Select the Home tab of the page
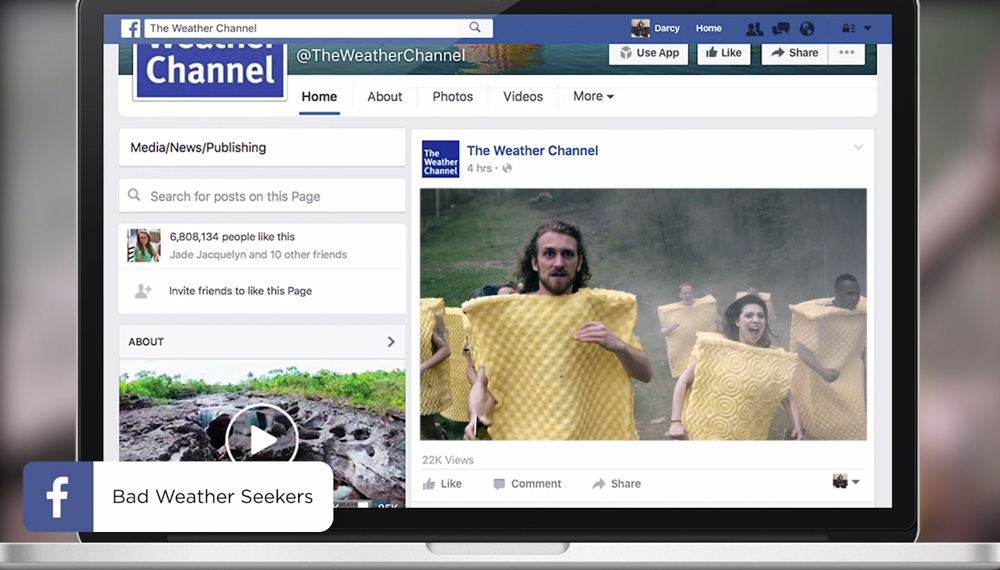The width and height of the screenshot is (1000, 570). tap(320, 97)
